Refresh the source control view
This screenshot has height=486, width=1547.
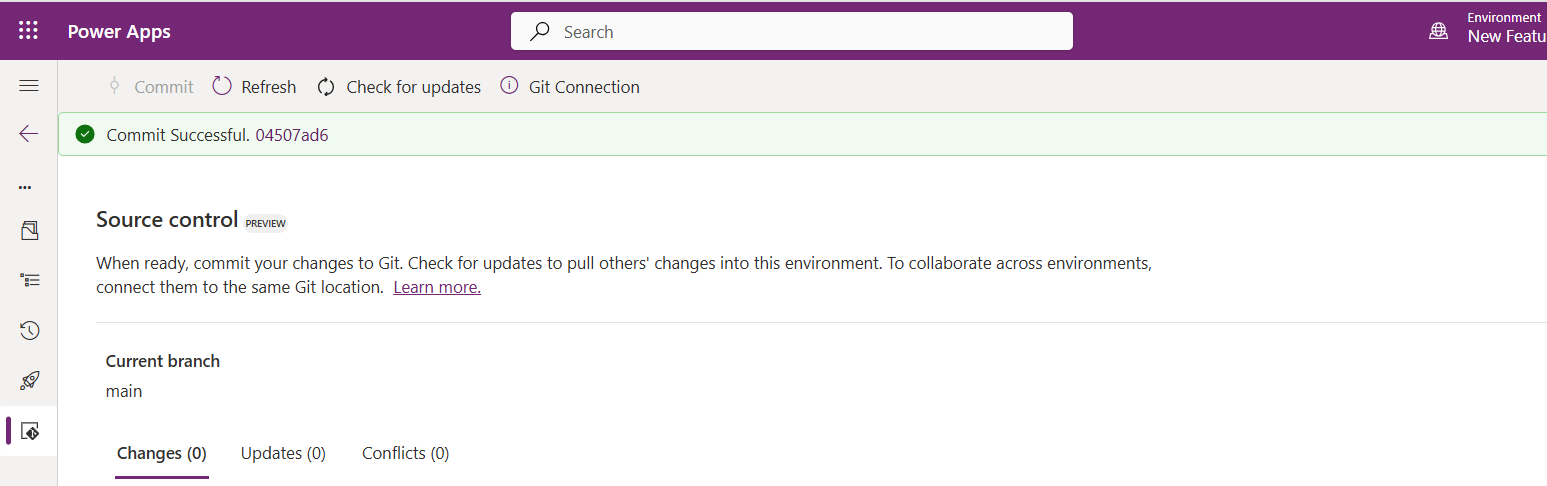tap(255, 87)
